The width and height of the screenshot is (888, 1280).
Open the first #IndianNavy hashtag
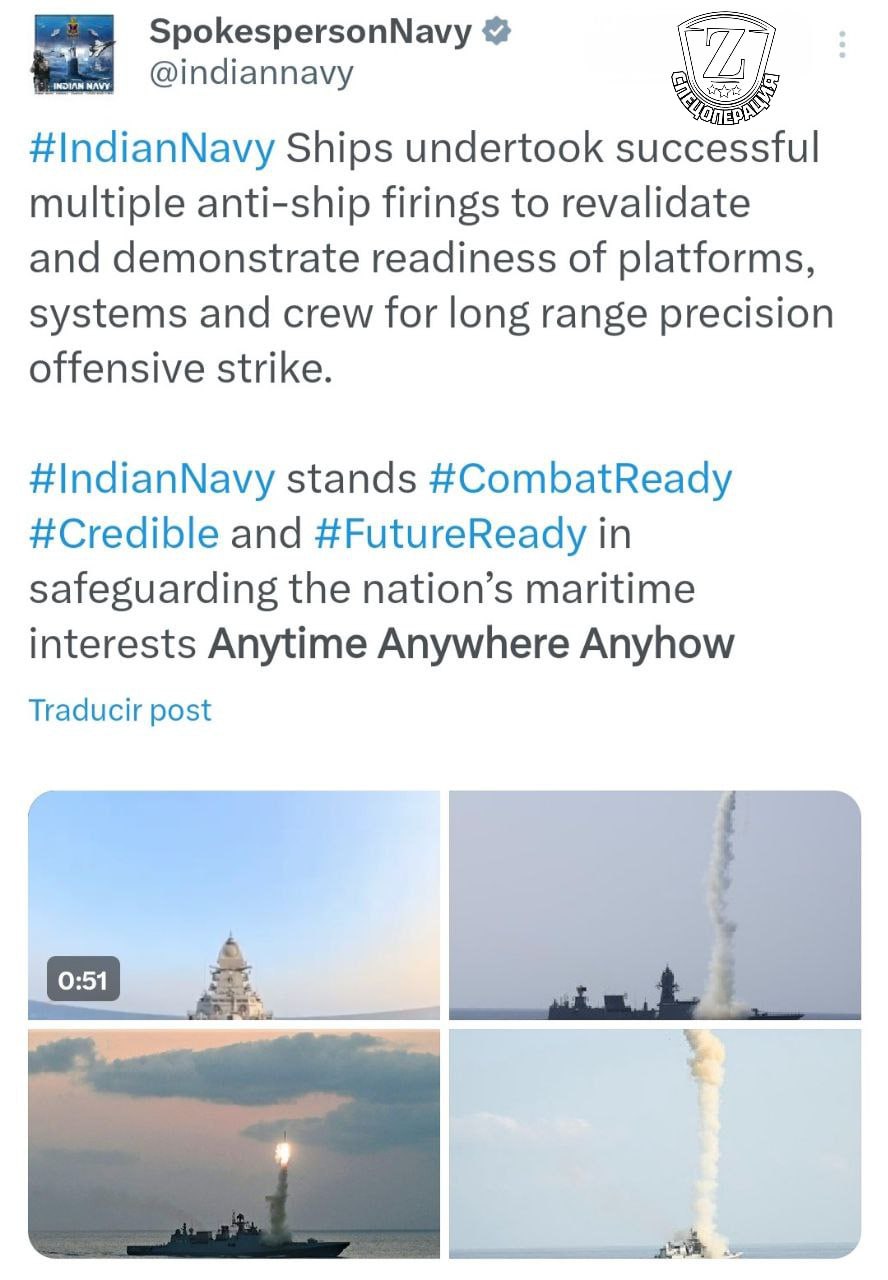click(x=152, y=149)
